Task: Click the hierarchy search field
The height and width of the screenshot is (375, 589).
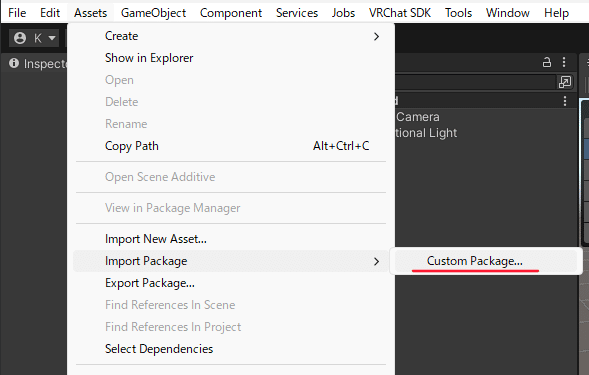Action: (x=475, y=82)
